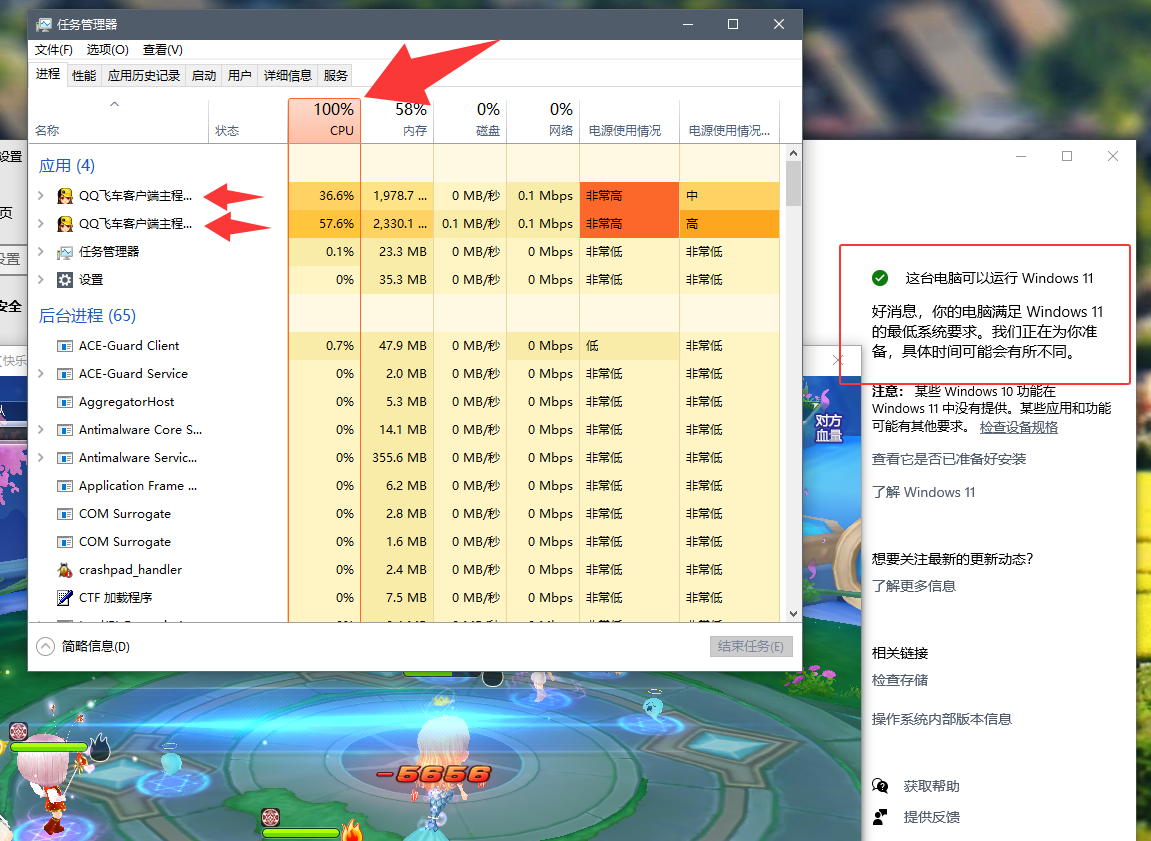Expand the QQ飞车 row with 57.6% CPU

click(x=41, y=224)
